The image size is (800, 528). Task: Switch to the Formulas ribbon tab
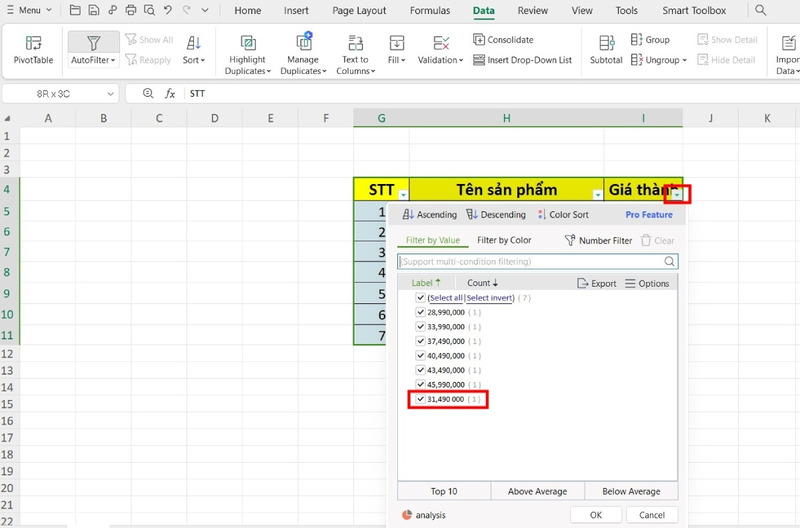click(x=430, y=11)
